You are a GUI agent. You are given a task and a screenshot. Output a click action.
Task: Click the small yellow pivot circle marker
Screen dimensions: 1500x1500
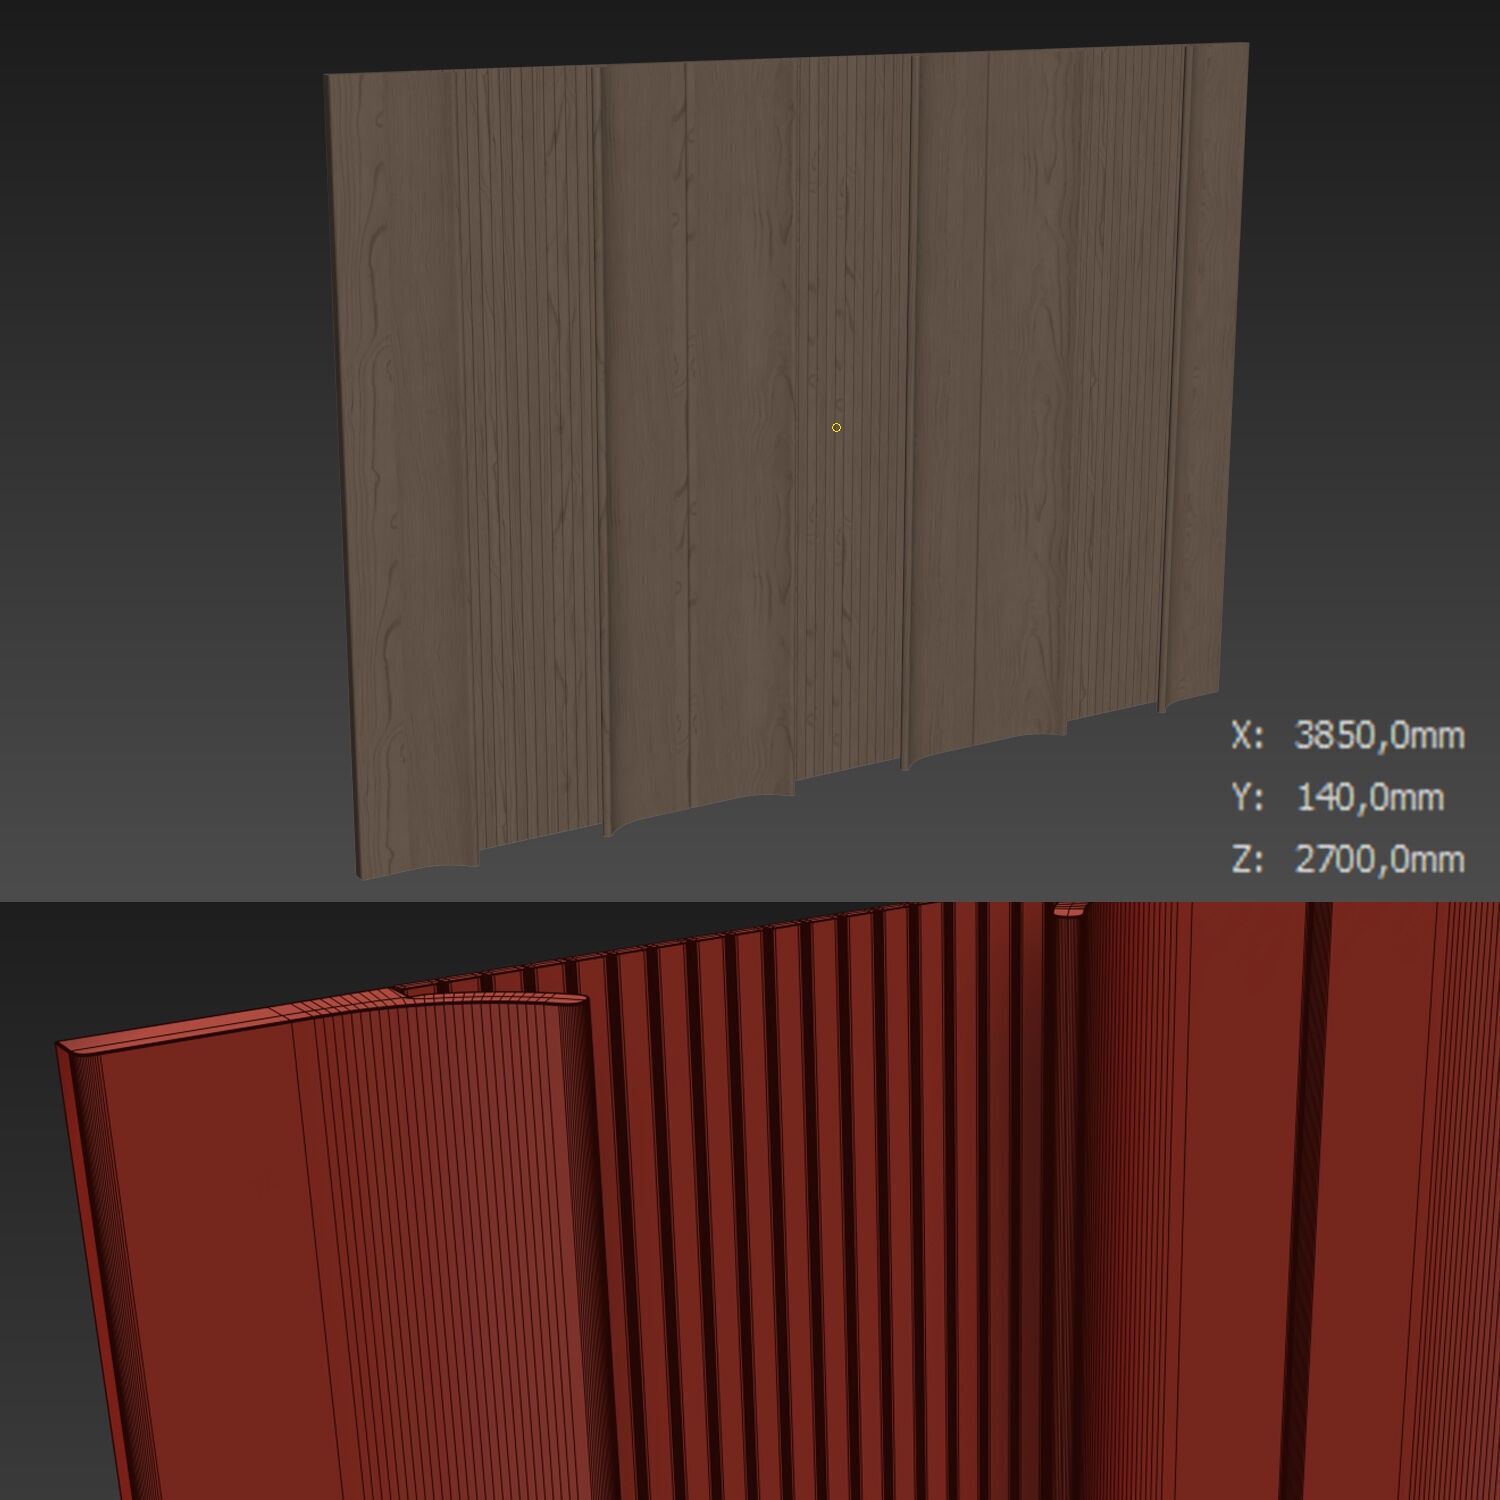point(836,427)
